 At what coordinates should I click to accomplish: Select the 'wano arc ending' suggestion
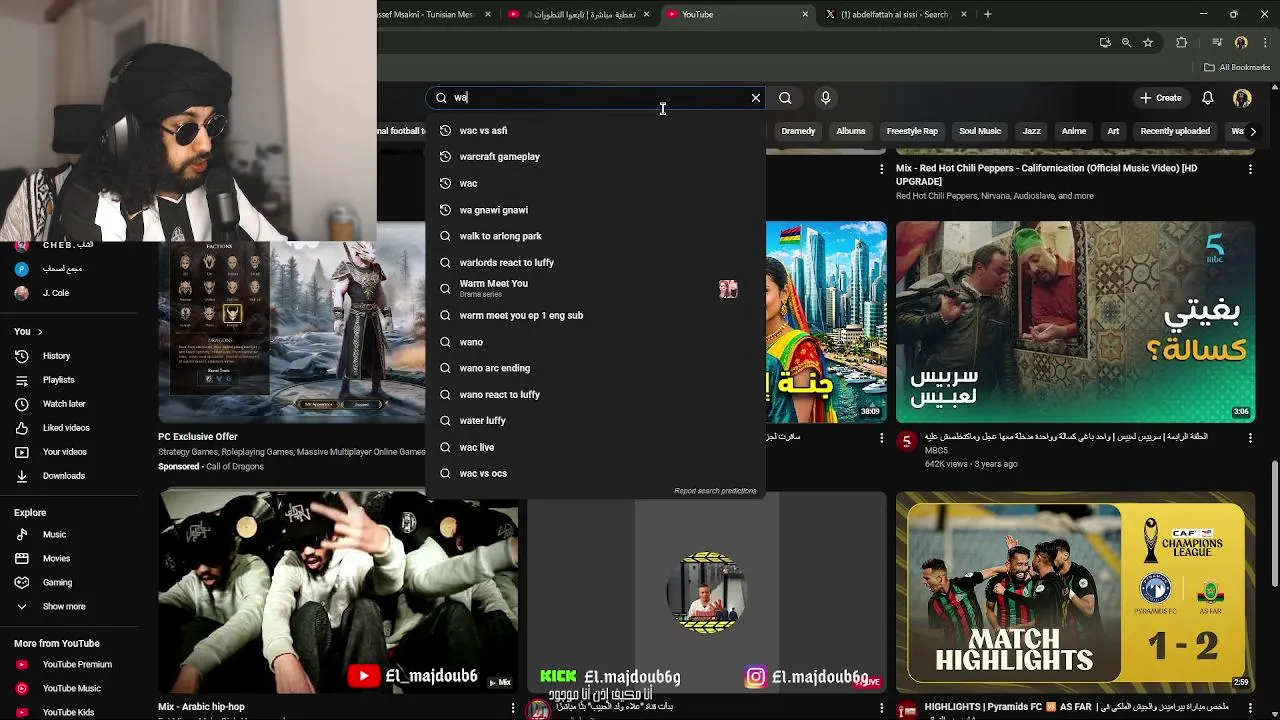(596, 368)
